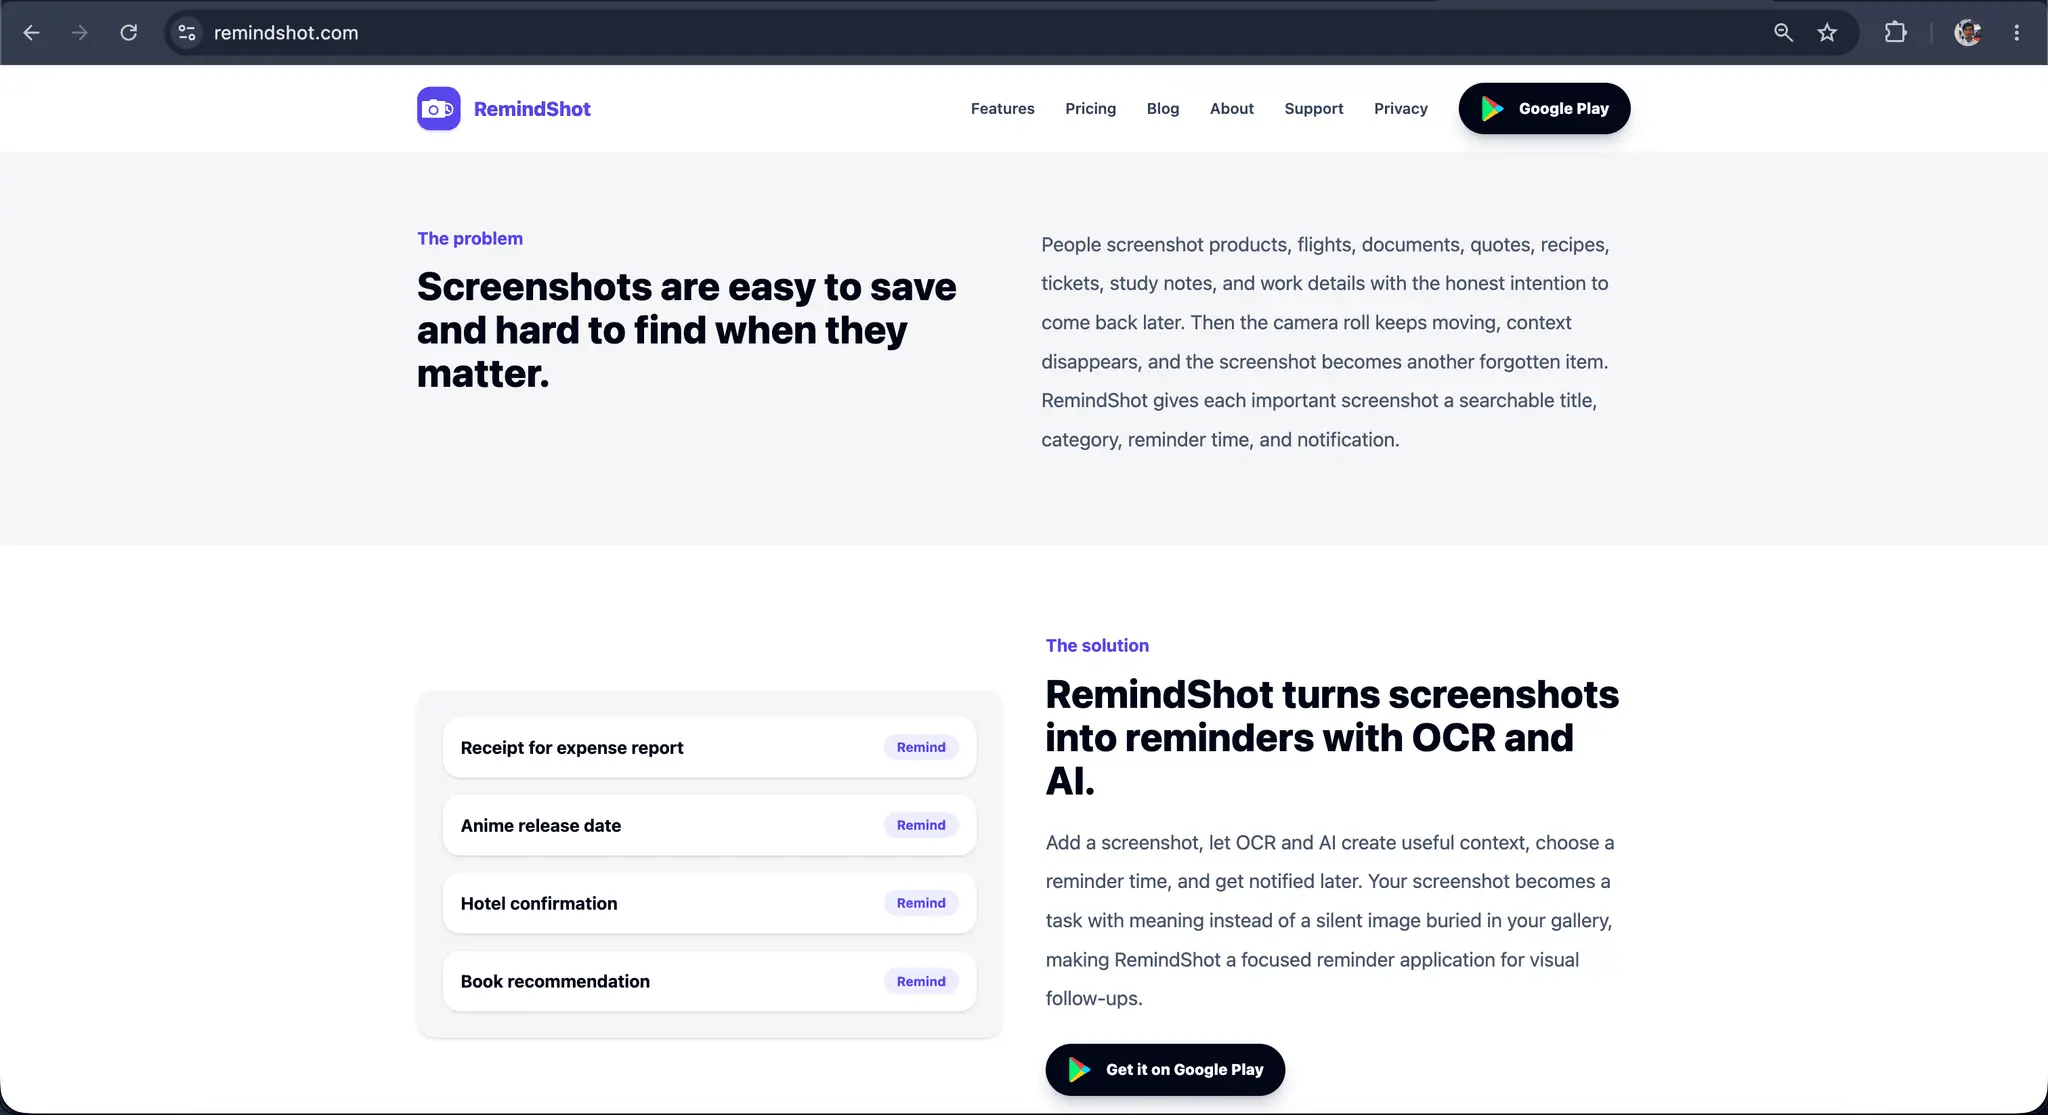
Task: Open the Pricing nav item
Action: pyautogui.click(x=1090, y=108)
